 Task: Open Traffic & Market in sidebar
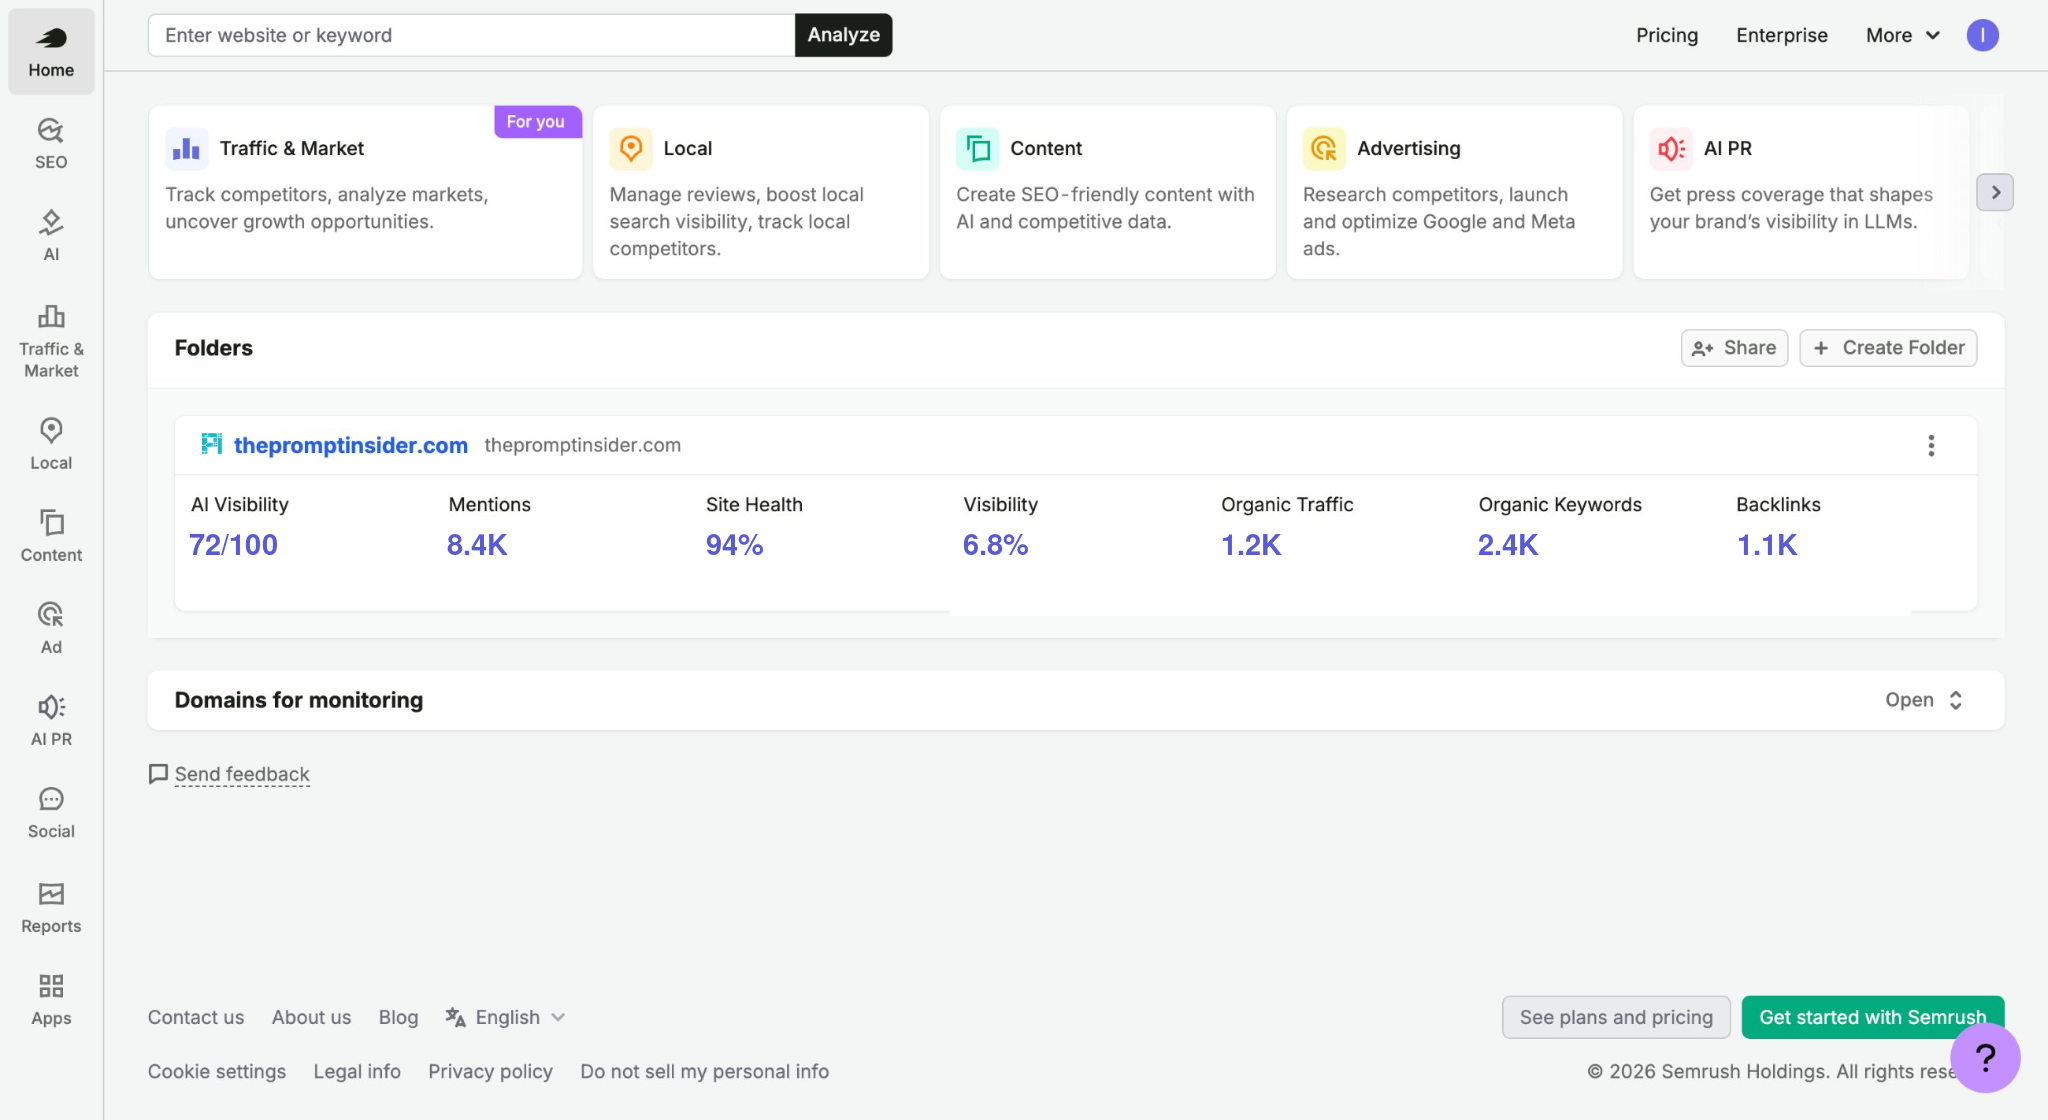(x=51, y=342)
